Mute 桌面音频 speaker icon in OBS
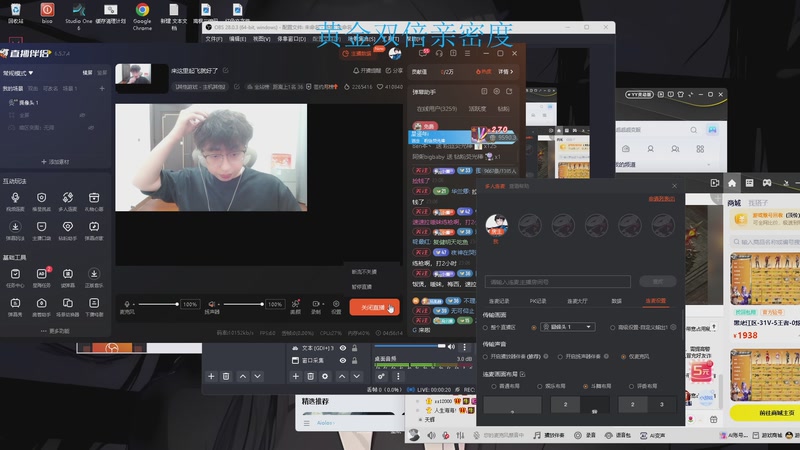 coord(451,347)
